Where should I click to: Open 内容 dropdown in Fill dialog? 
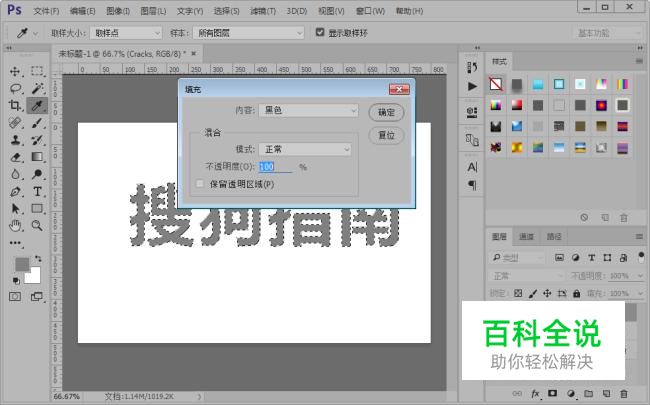coord(308,110)
